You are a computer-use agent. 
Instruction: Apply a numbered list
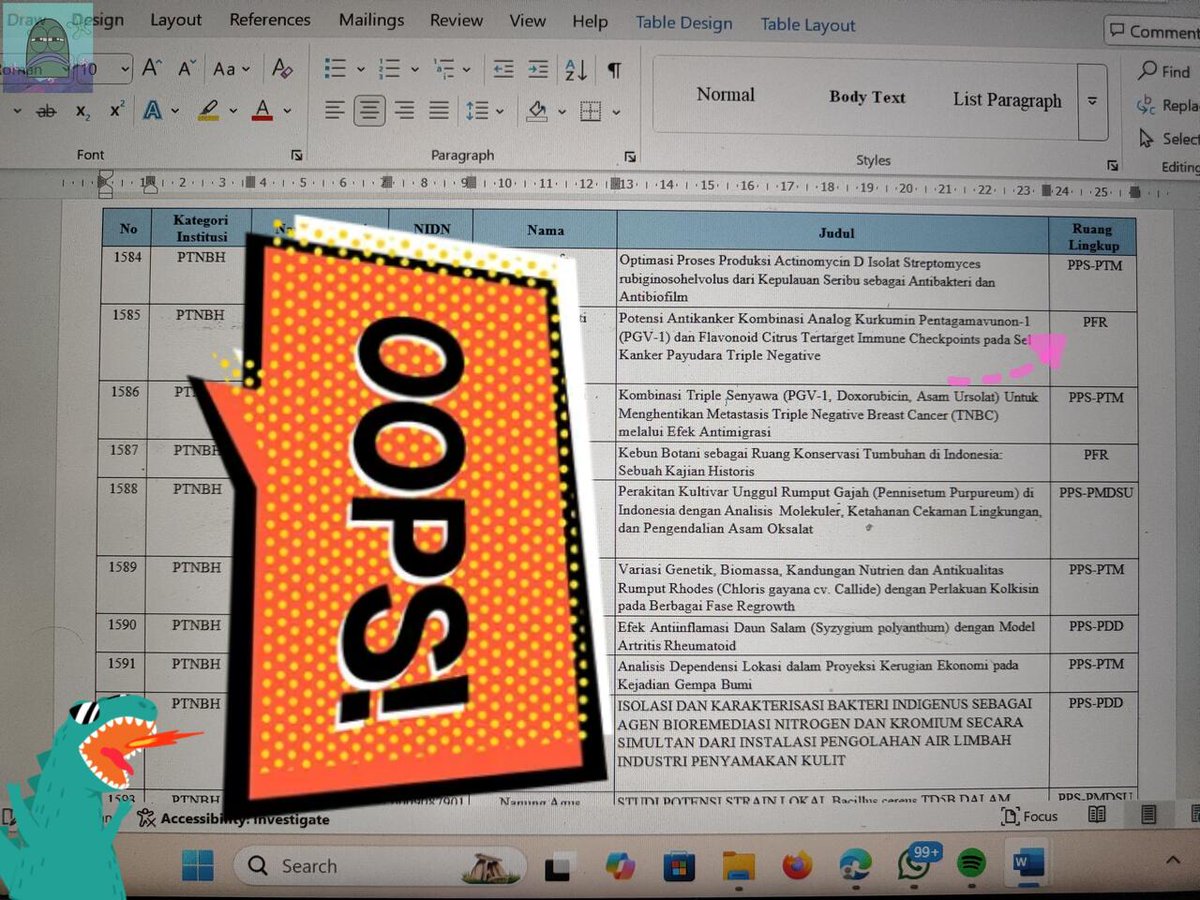(x=390, y=68)
